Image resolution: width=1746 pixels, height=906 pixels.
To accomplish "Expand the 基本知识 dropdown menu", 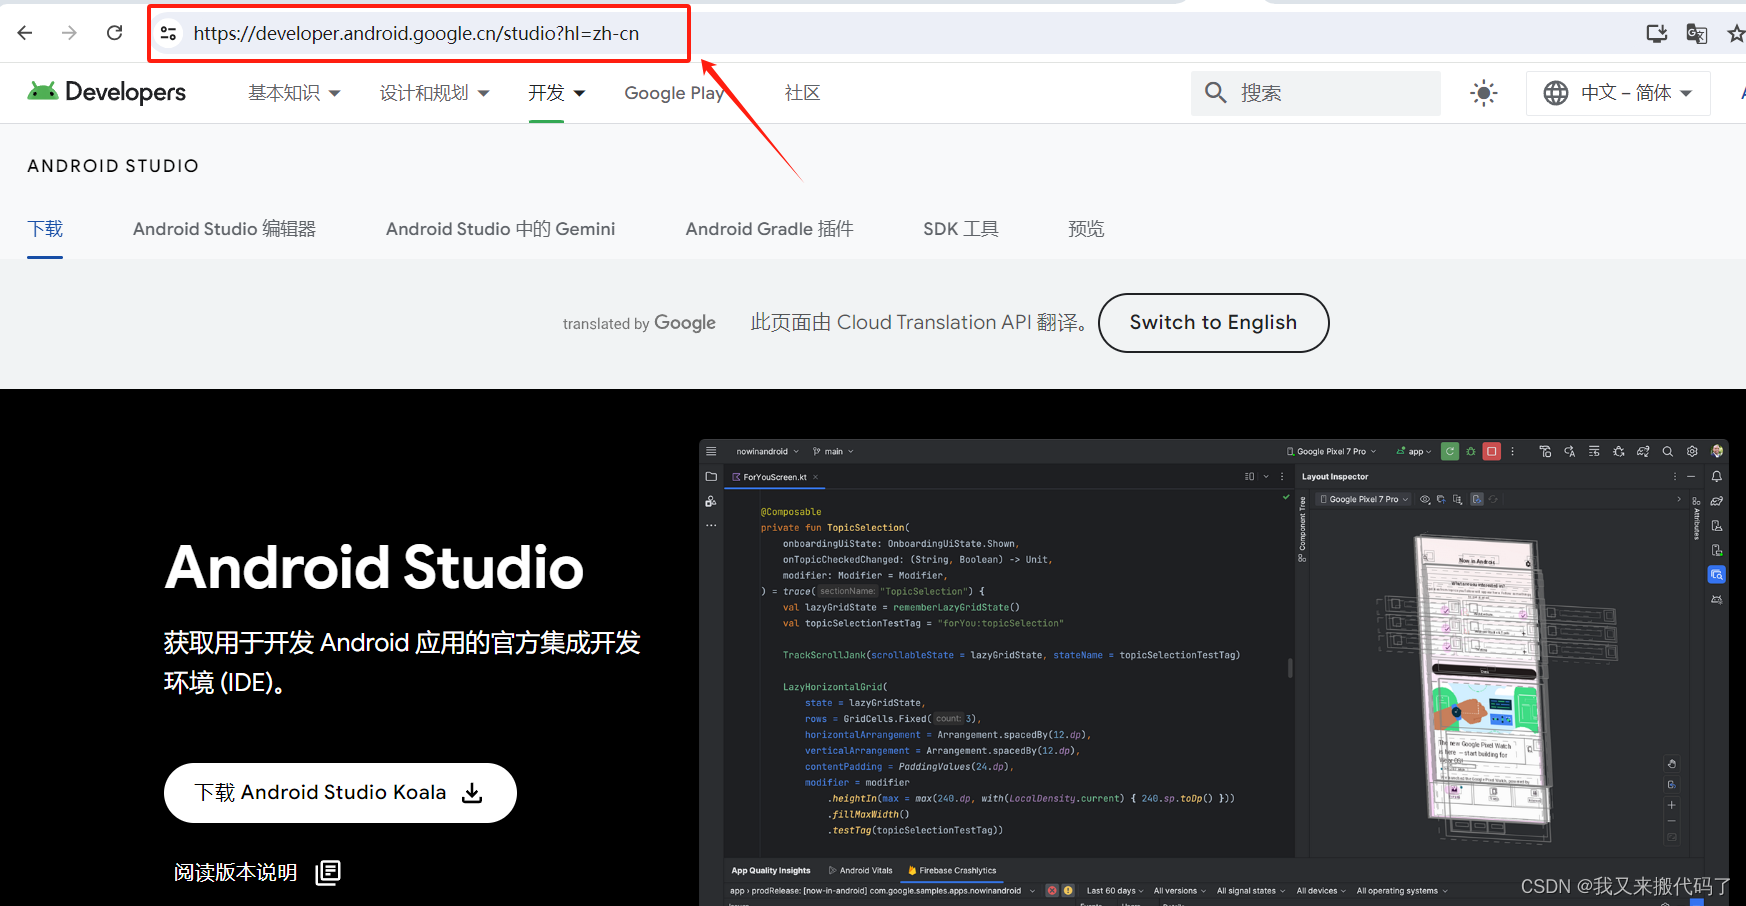I will [x=294, y=93].
